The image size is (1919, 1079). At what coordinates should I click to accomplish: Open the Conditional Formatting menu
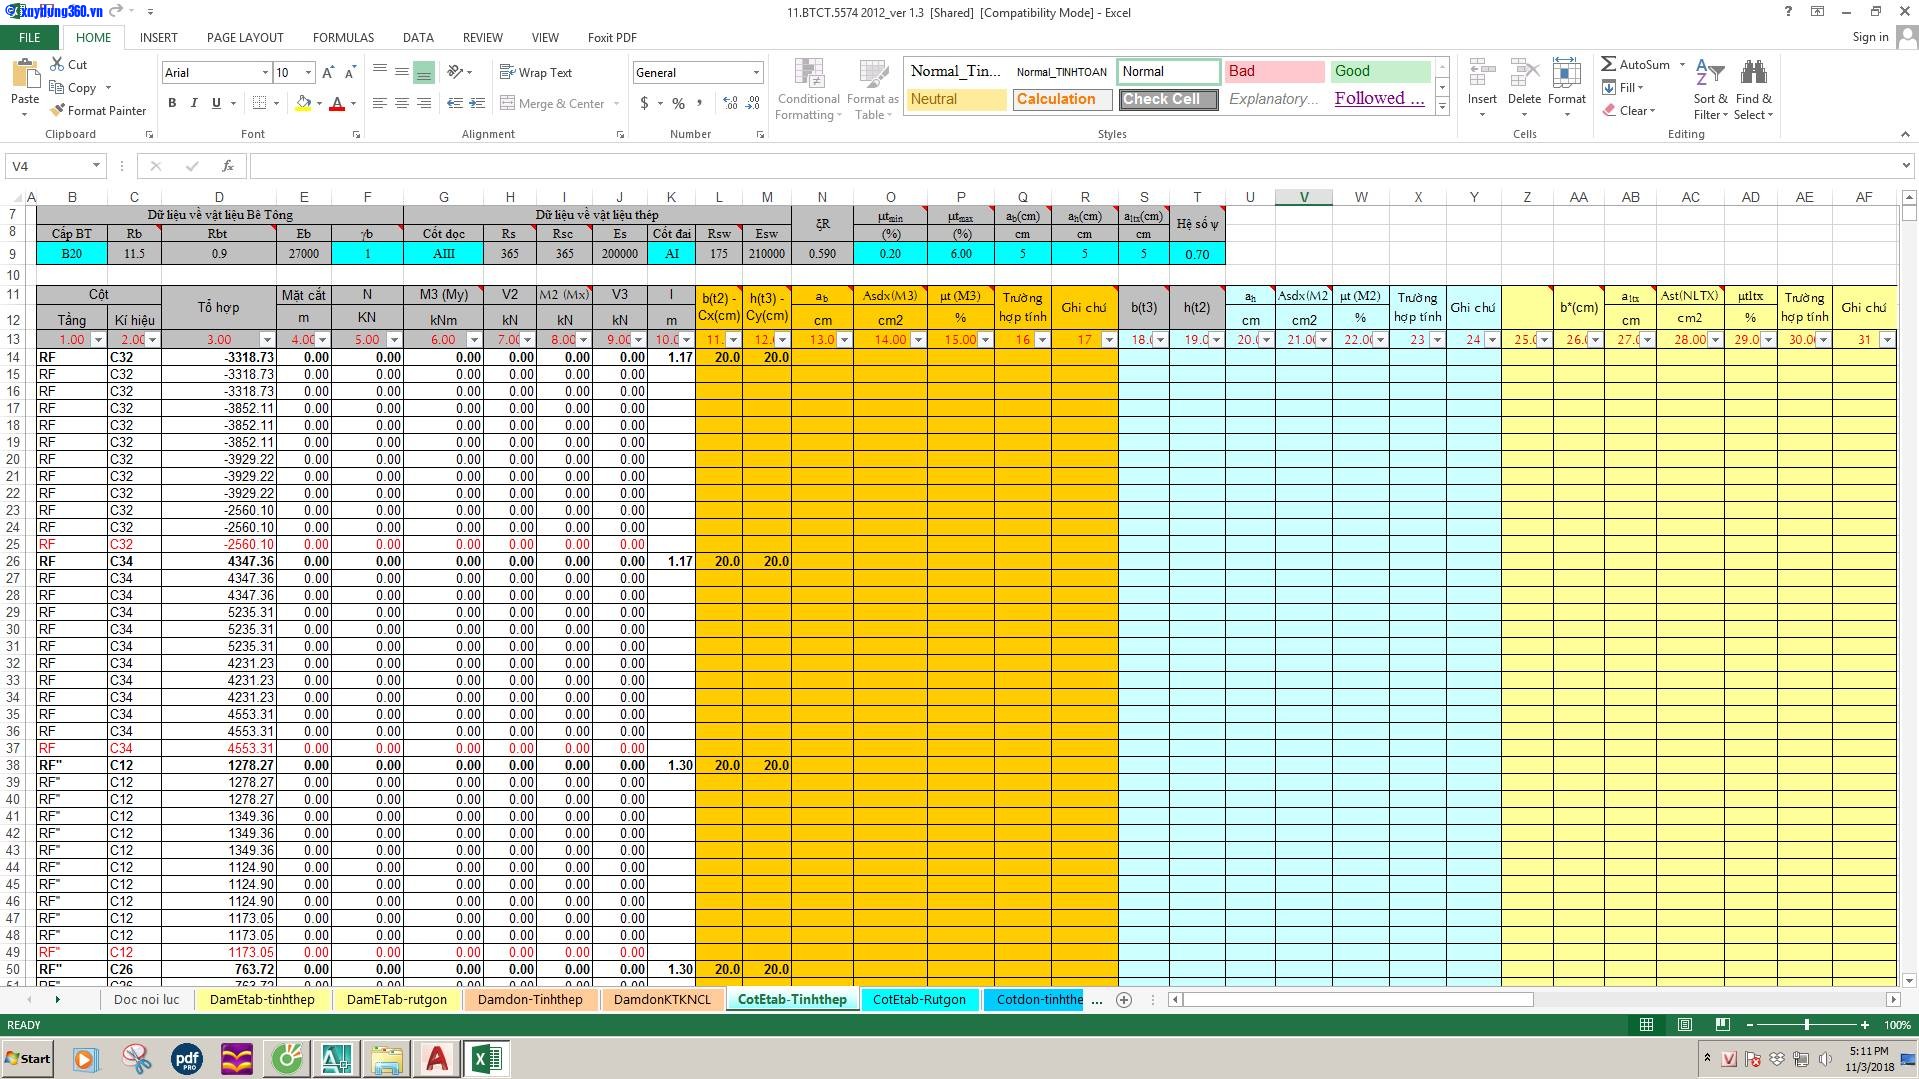808,90
